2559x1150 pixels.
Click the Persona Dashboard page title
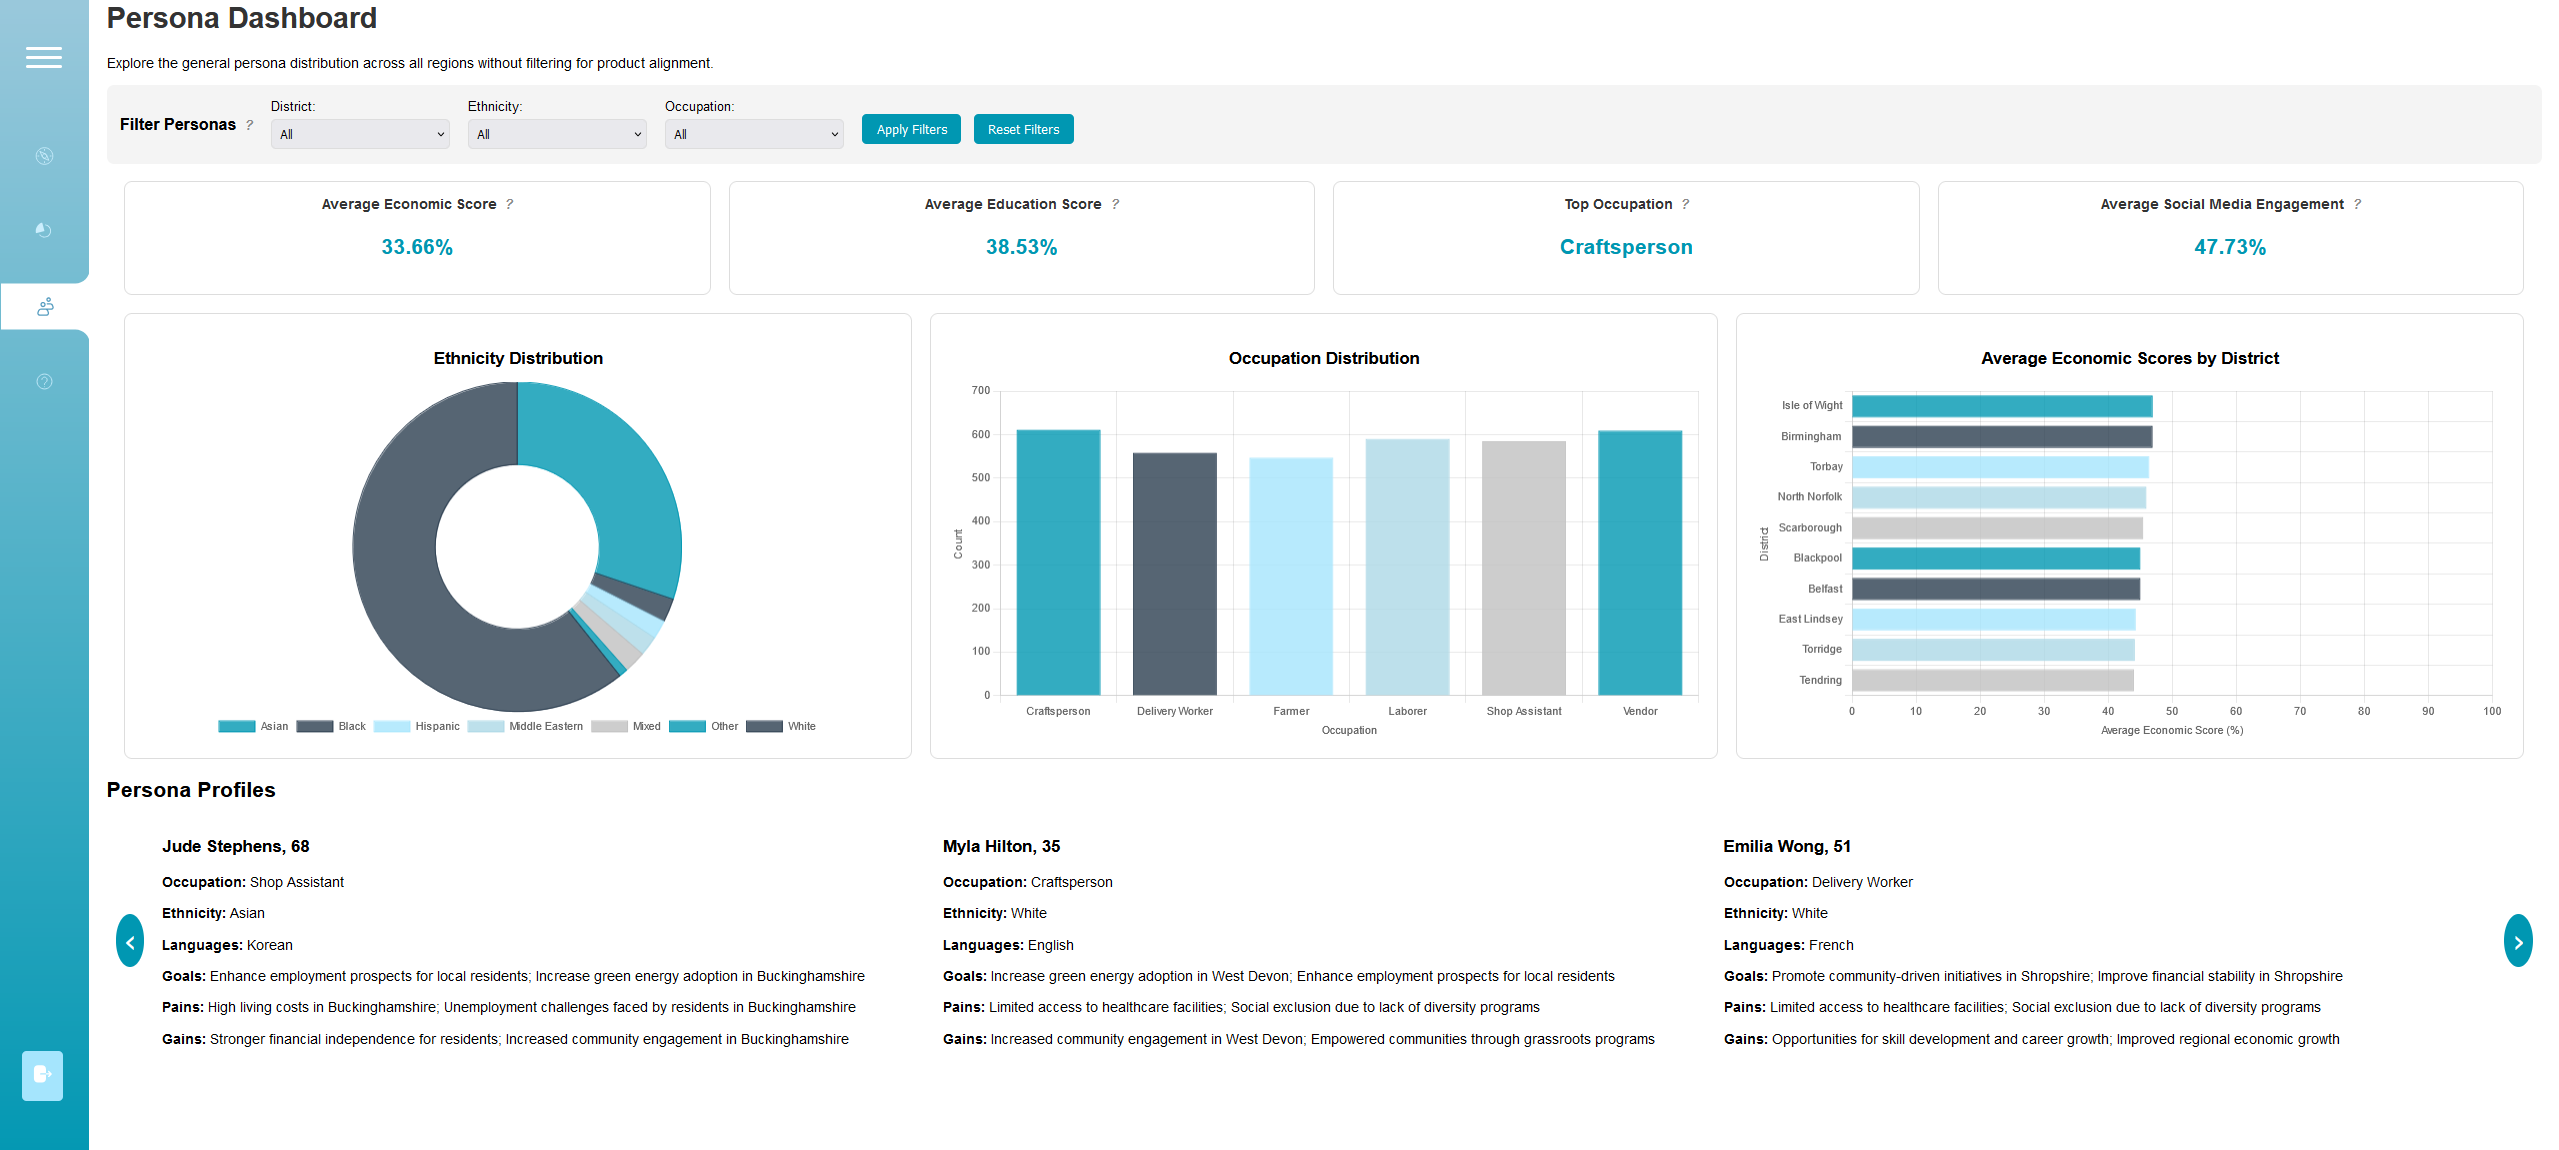point(242,18)
